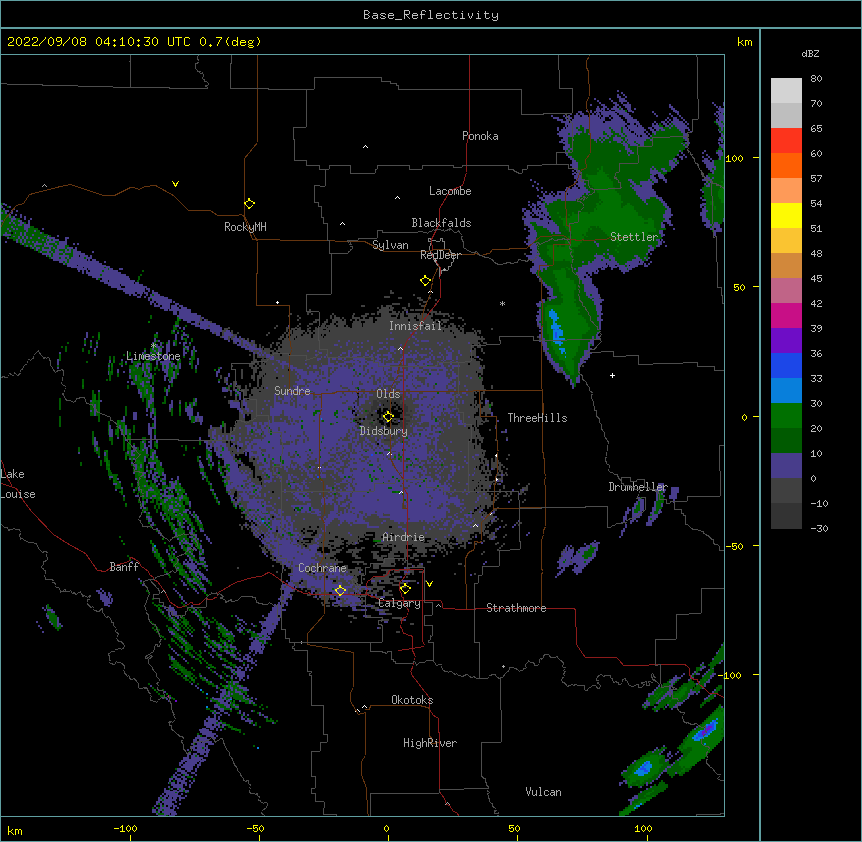This screenshot has width=862, height=842.
Task: Click the -100 tick on the bottom axis
Action: pos(125,828)
